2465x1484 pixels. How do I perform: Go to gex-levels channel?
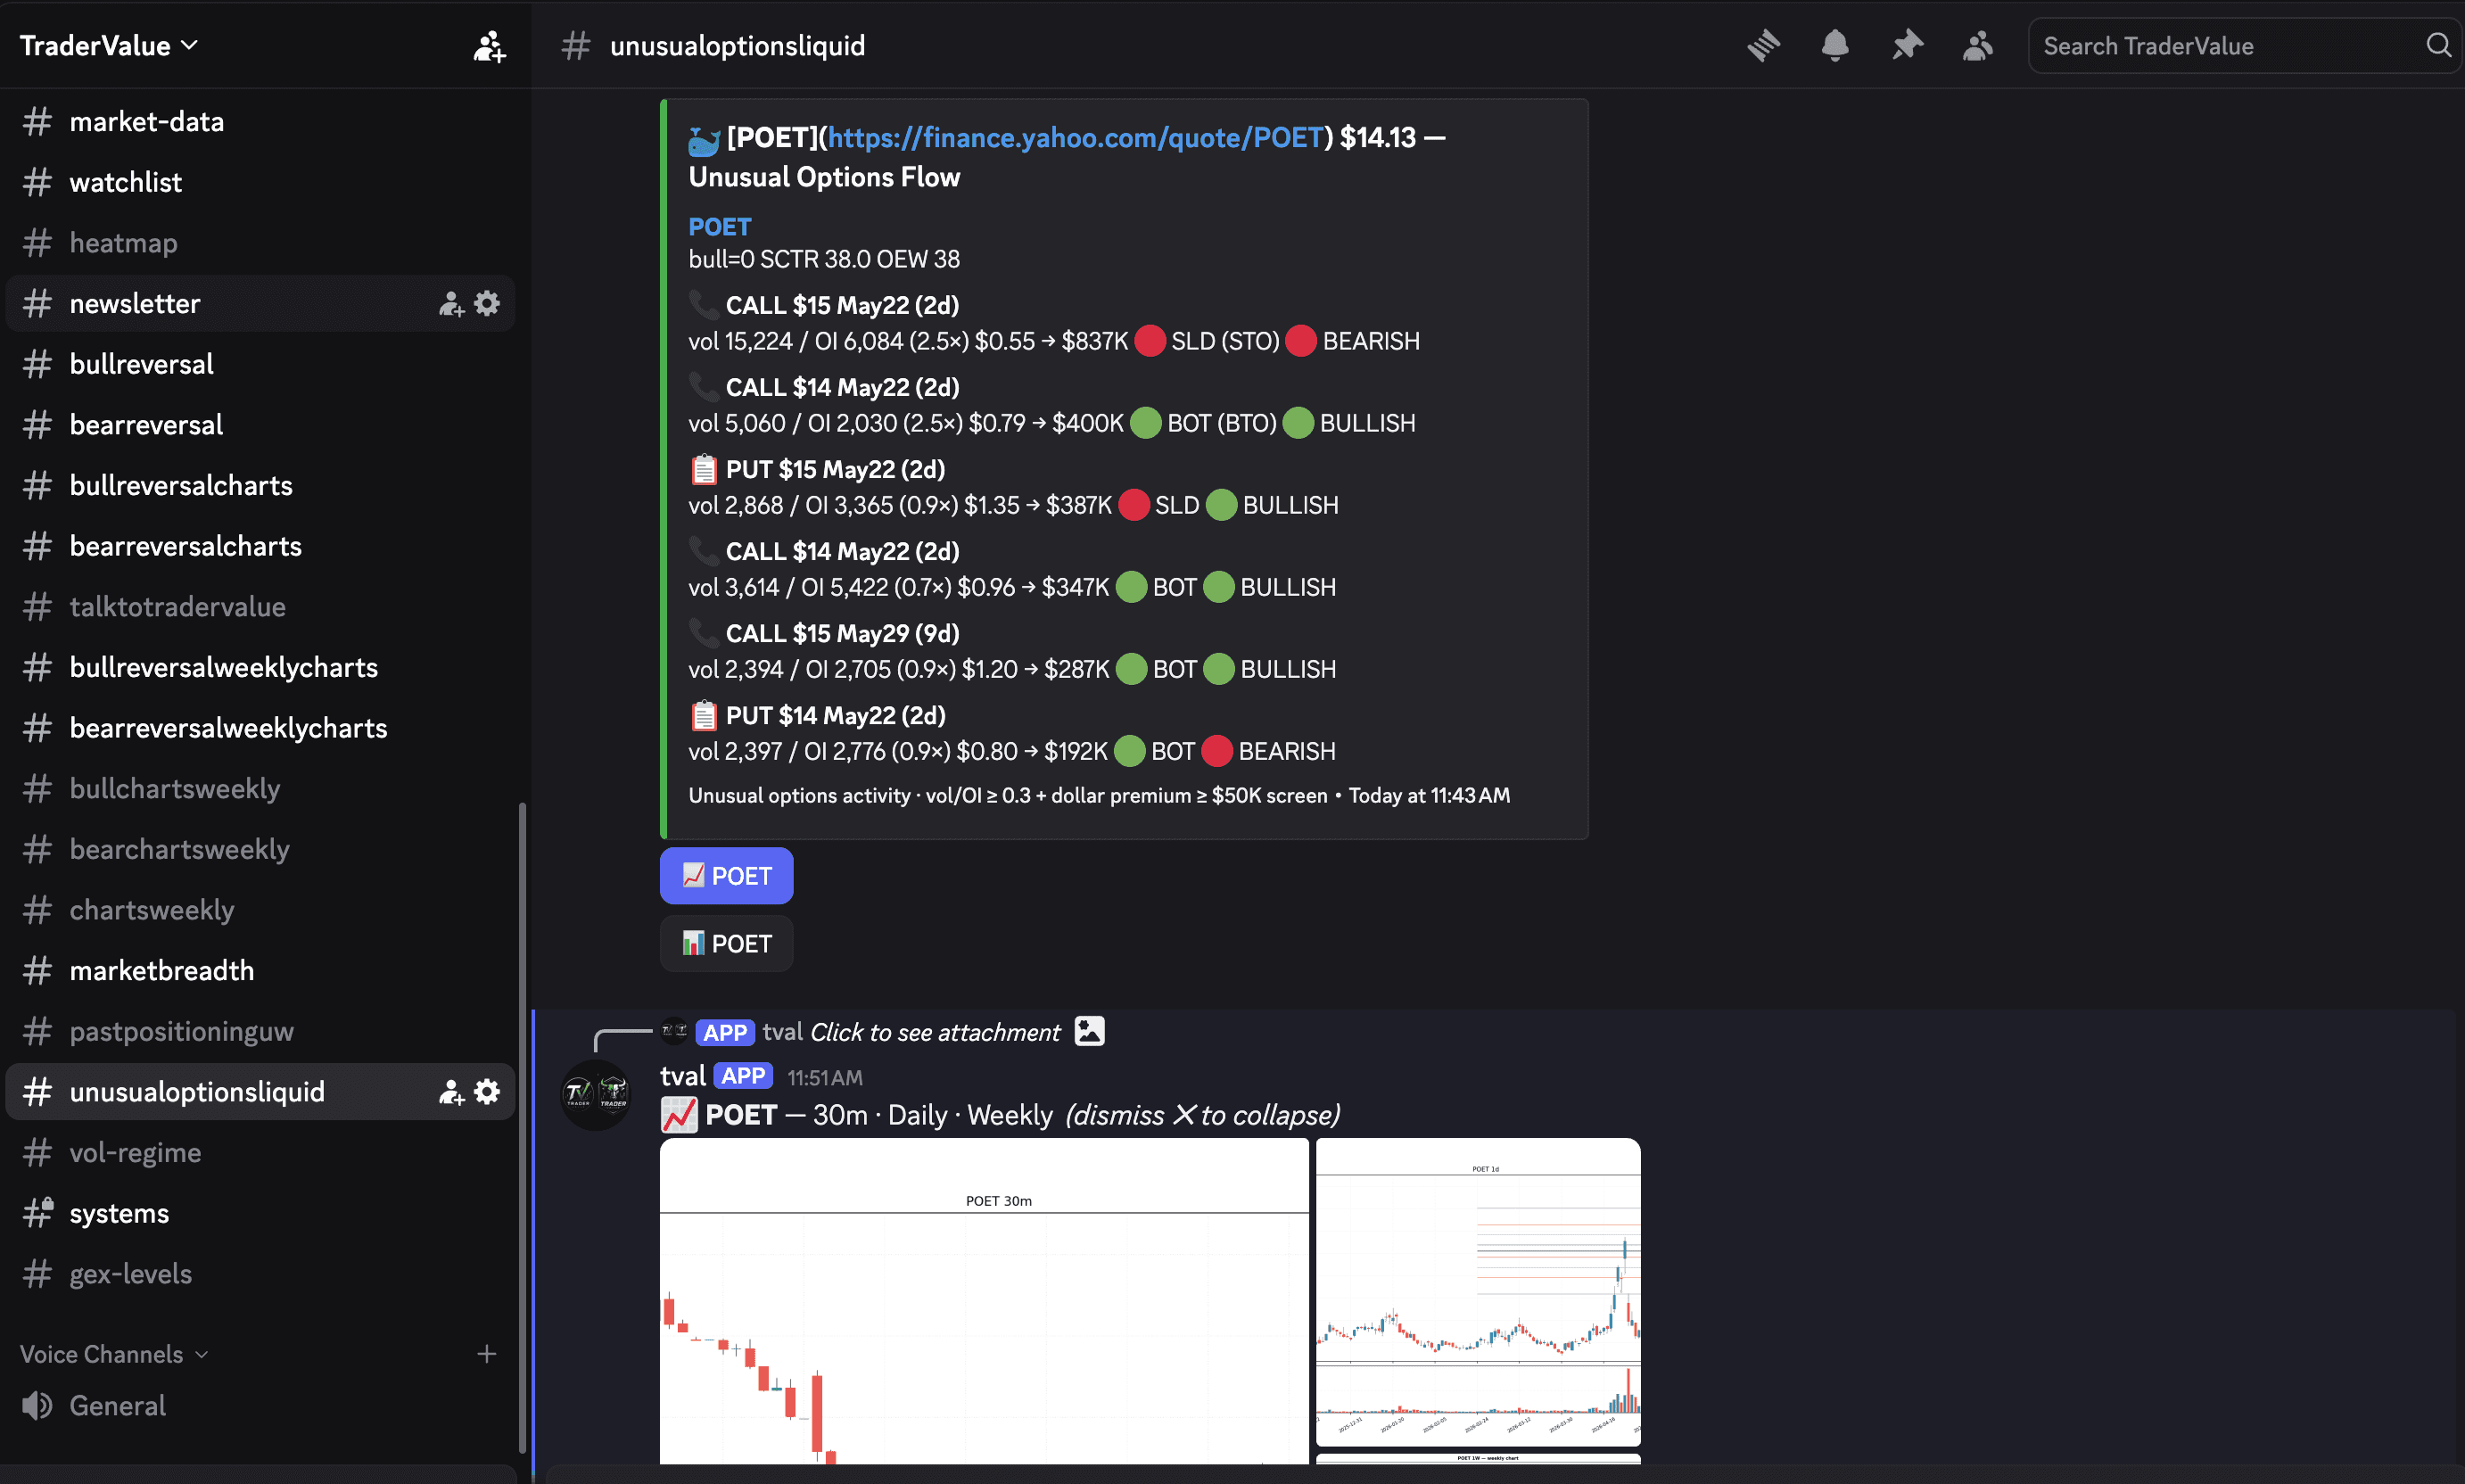click(260, 1274)
